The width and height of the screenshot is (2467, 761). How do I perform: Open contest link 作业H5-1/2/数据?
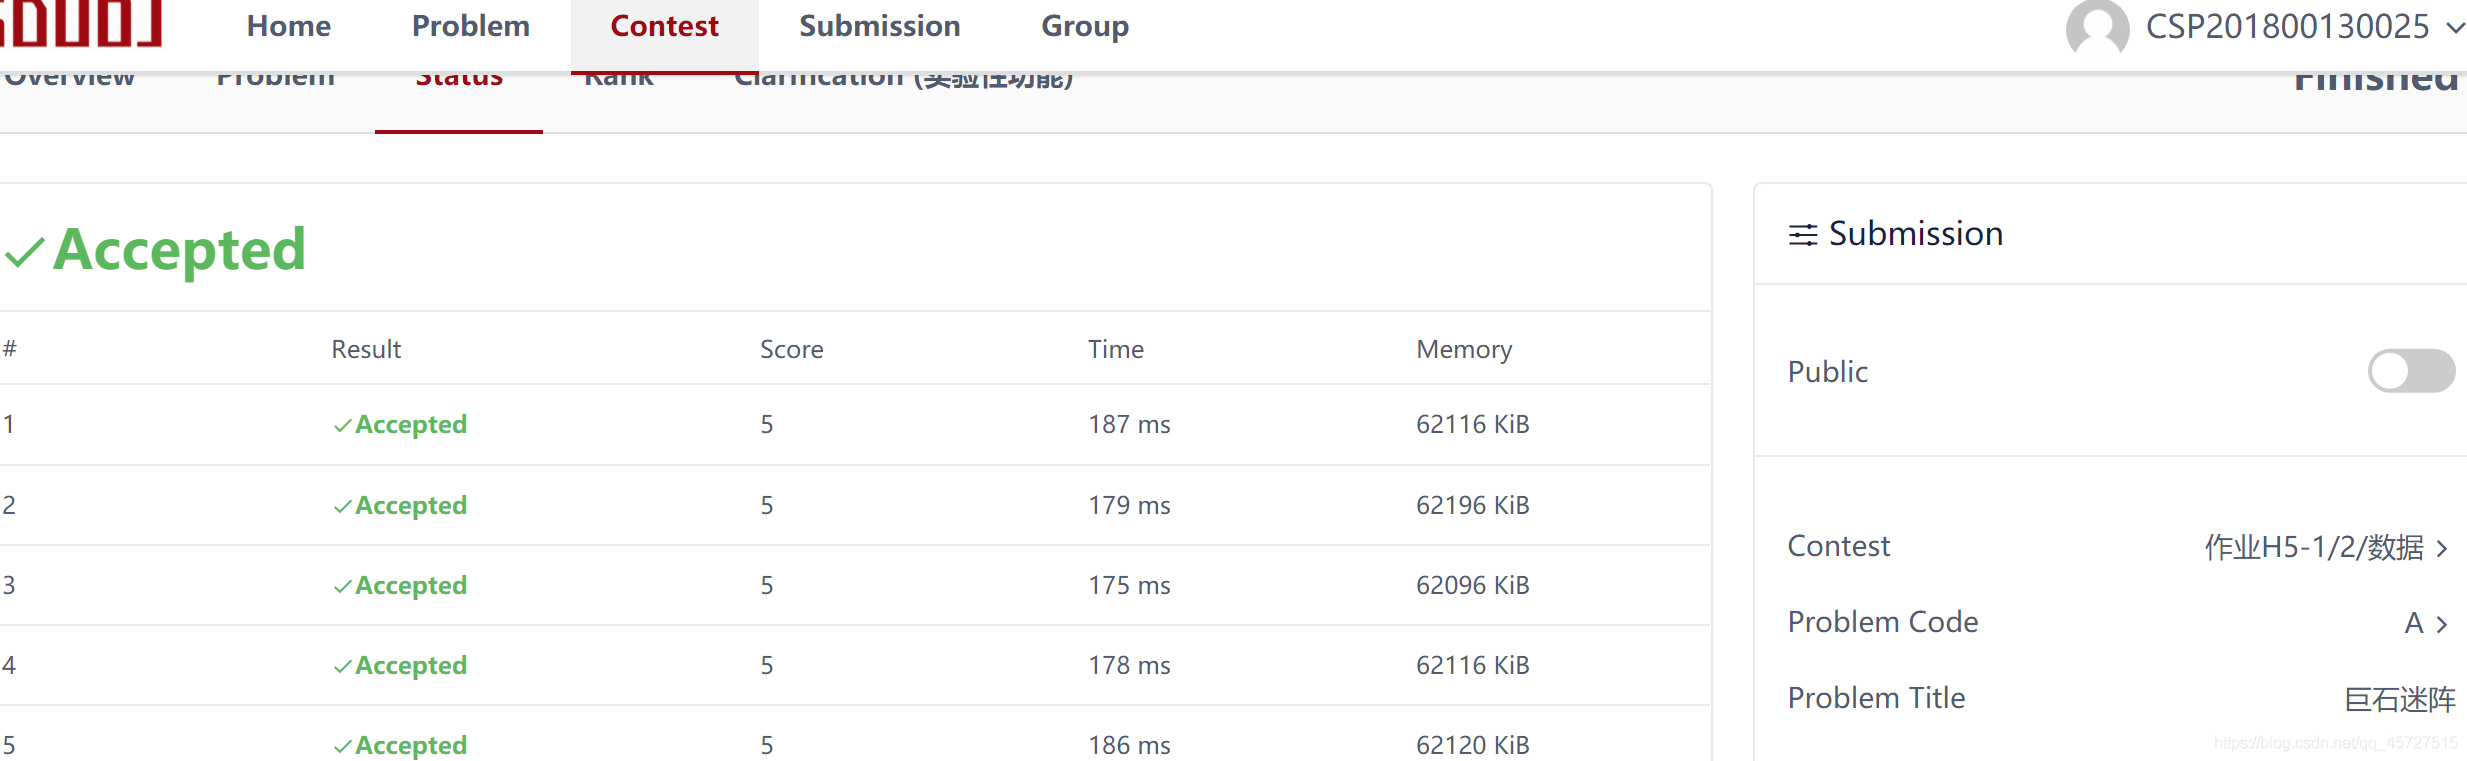point(2314,547)
